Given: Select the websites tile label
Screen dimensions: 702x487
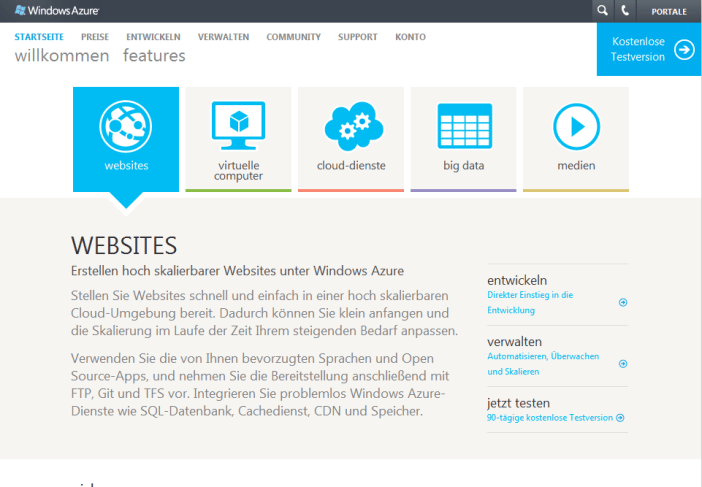Looking at the screenshot, I should 126,166.
